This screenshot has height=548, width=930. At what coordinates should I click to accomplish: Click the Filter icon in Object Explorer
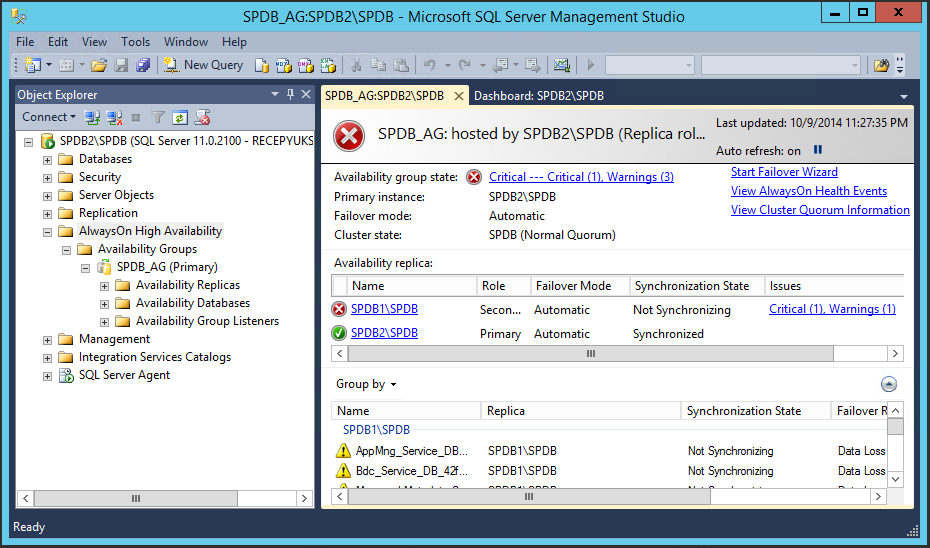(x=158, y=117)
